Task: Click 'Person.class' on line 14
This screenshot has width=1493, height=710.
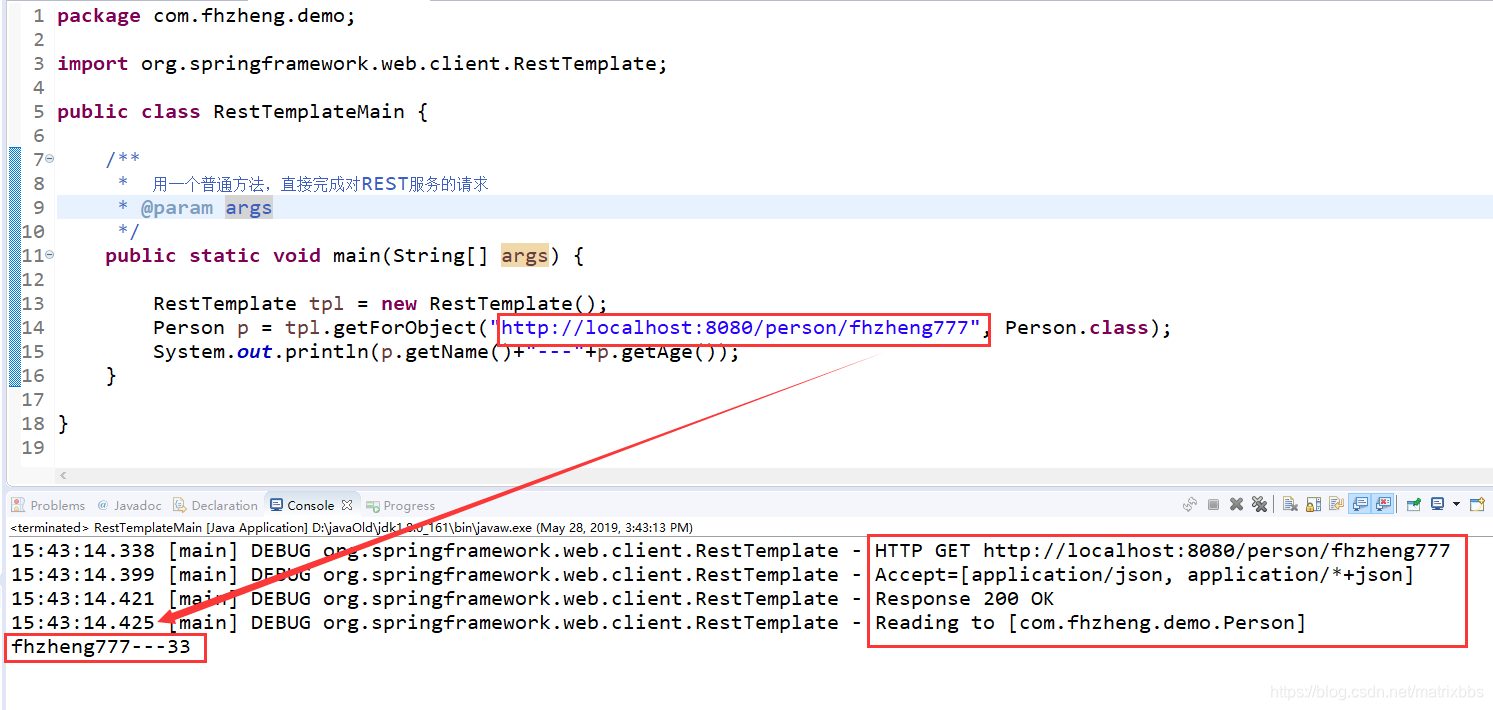Action: coord(1077,328)
